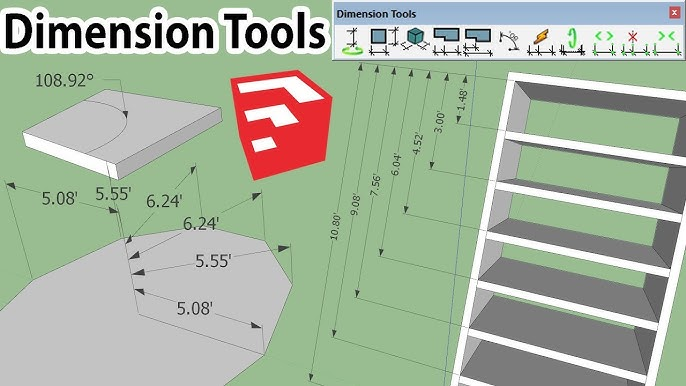
Task: Click the green inward arrows dimension tool
Action: coord(667,42)
